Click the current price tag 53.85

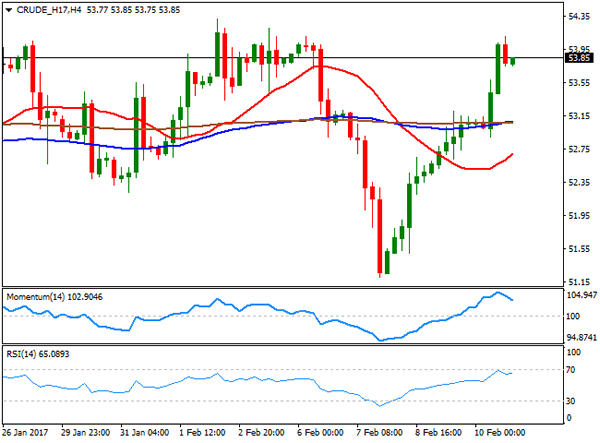coord(579,58)
